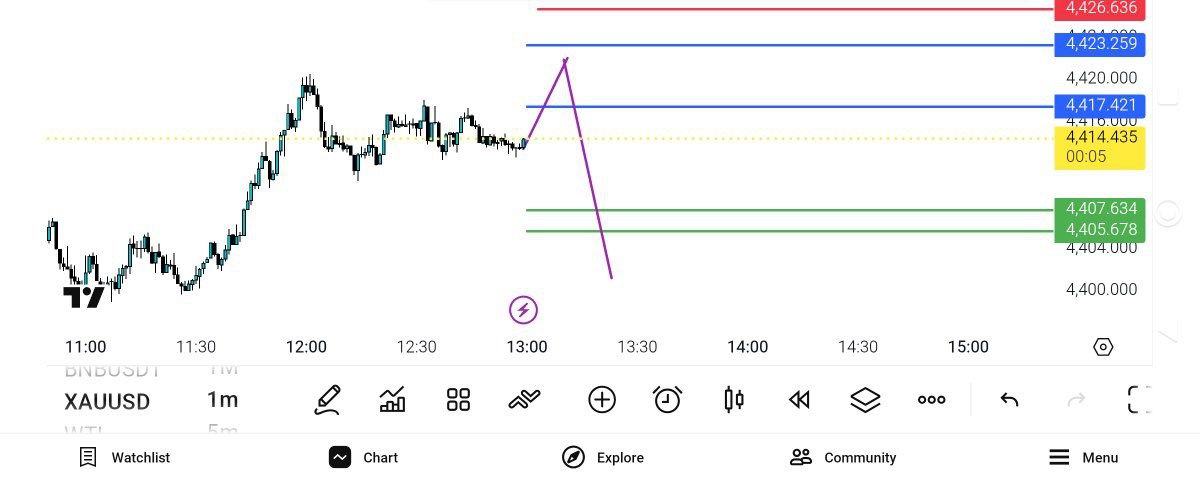Image resolution: width=1200 pixels, height=482 pixels.
Task: Toggle fullscreen chart mode
Action: tap(1139, 400)
